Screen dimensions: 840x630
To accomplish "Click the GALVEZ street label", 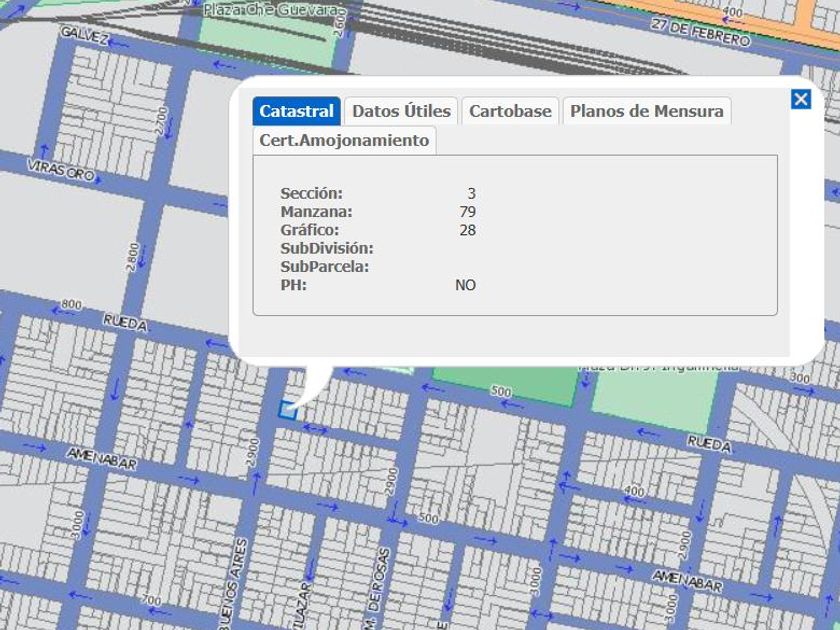I will [x=84, y=34].
